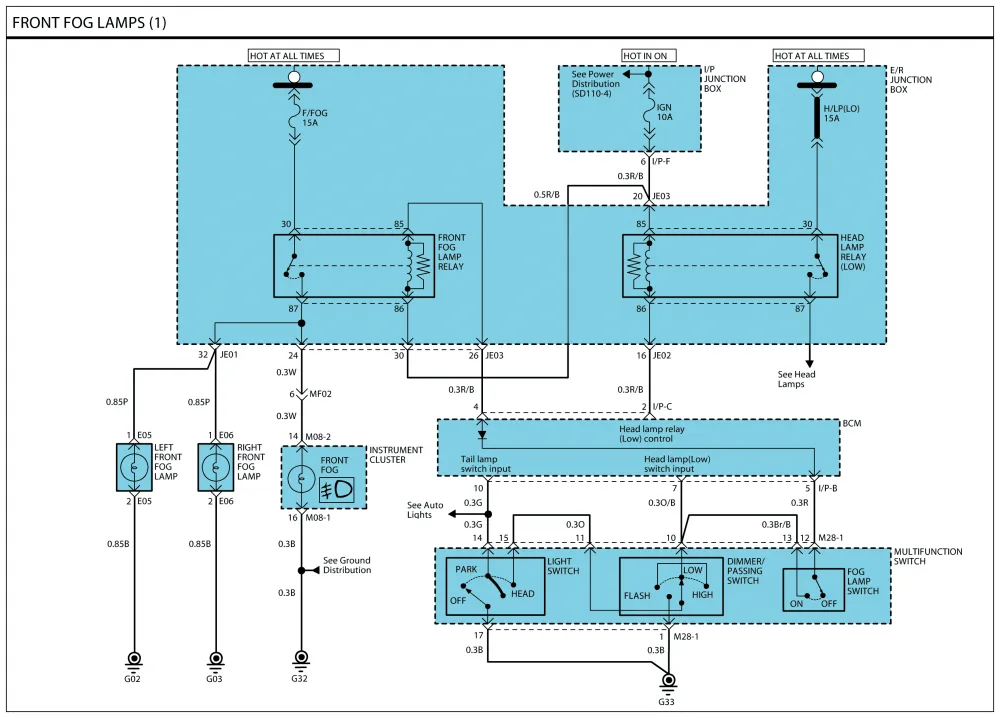Click the 0.5R/B wire label

[547, 194]
